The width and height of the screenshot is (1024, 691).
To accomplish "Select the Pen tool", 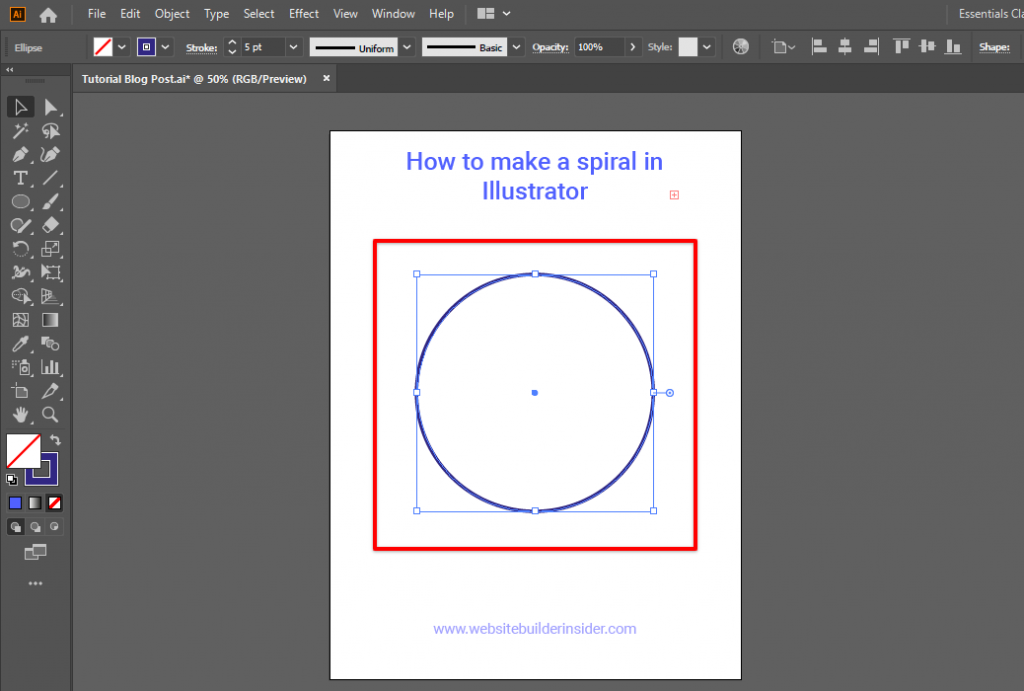I will click(x=21, y=155).
